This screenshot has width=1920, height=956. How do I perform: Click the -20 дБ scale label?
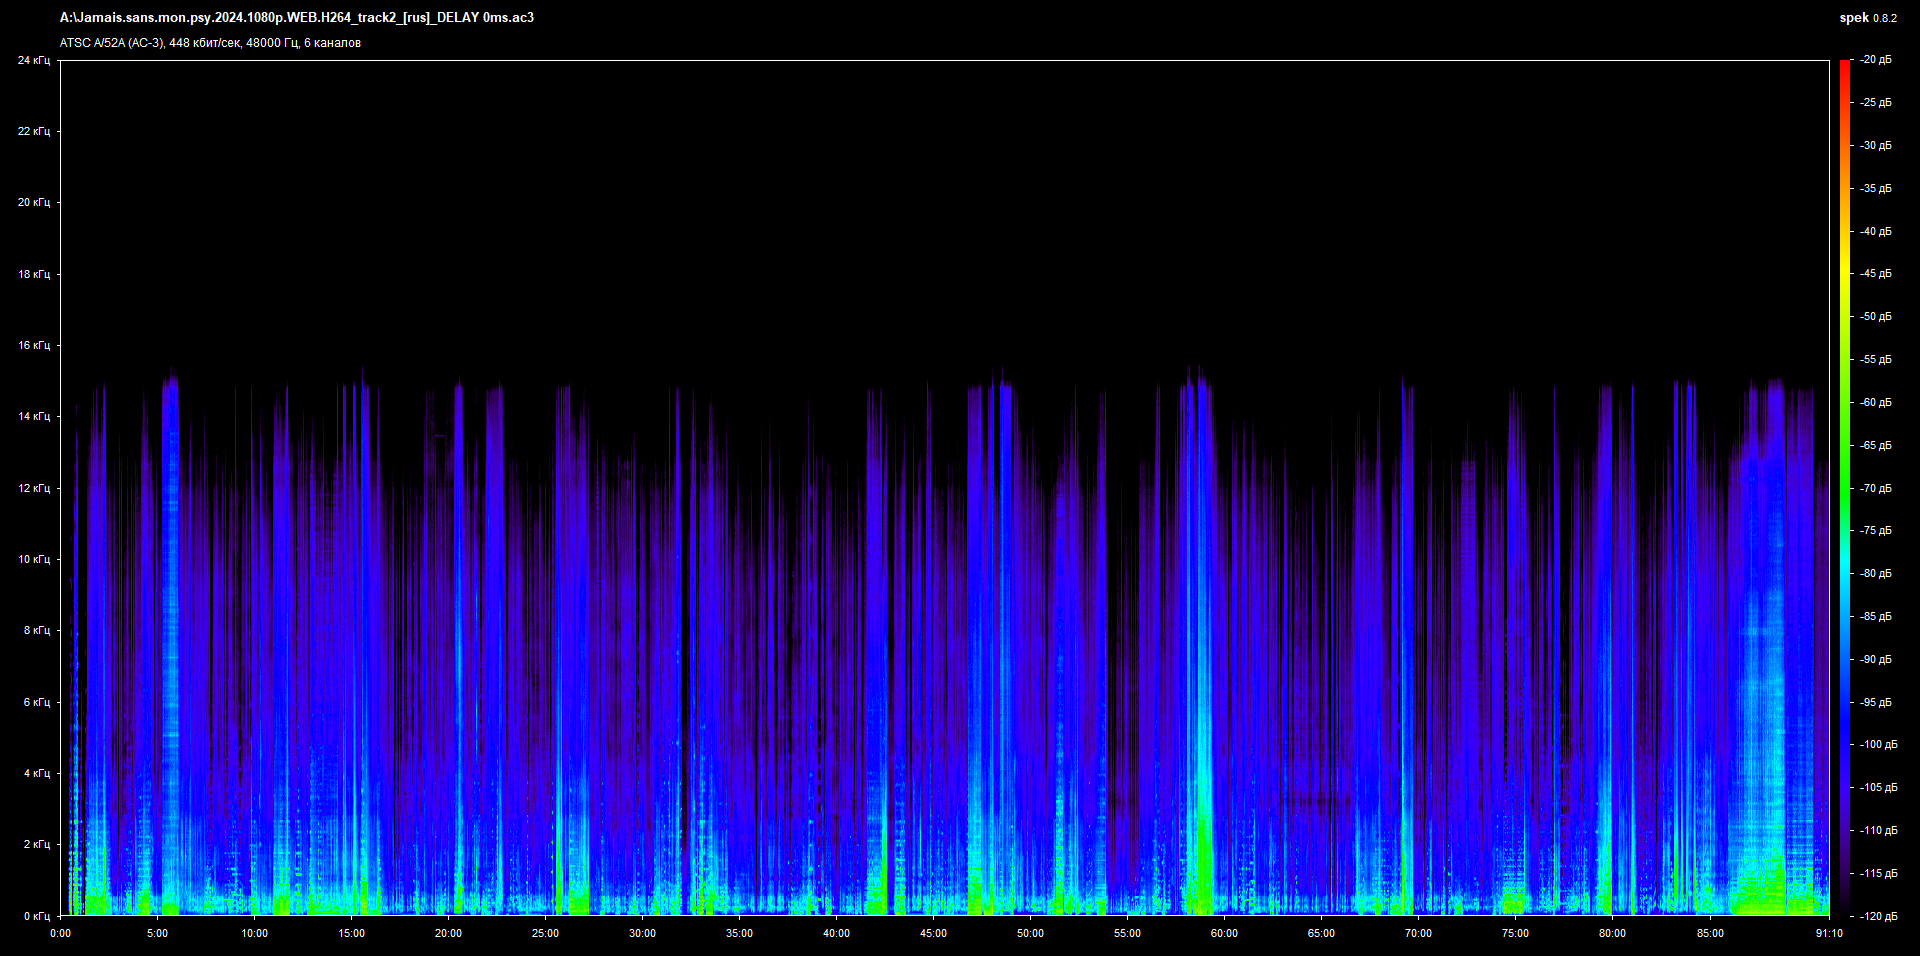1876,60
